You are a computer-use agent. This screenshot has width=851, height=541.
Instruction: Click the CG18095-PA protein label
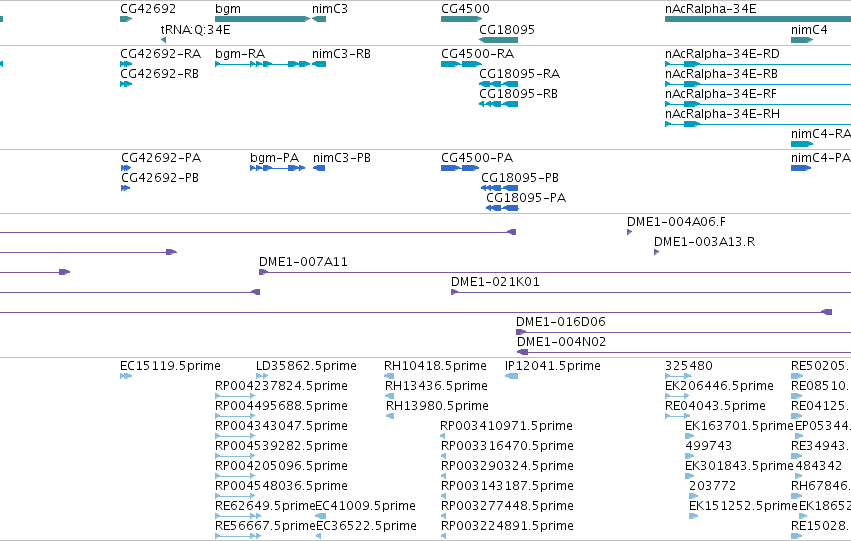(x=526, y=198)
